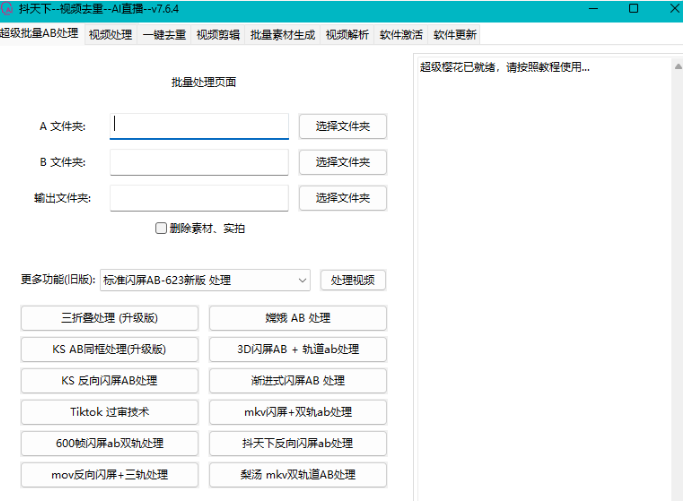Click mkv闪屏+双轨ab处理 button
Viewport: 683px width, 501px height.
coord(298,412)
